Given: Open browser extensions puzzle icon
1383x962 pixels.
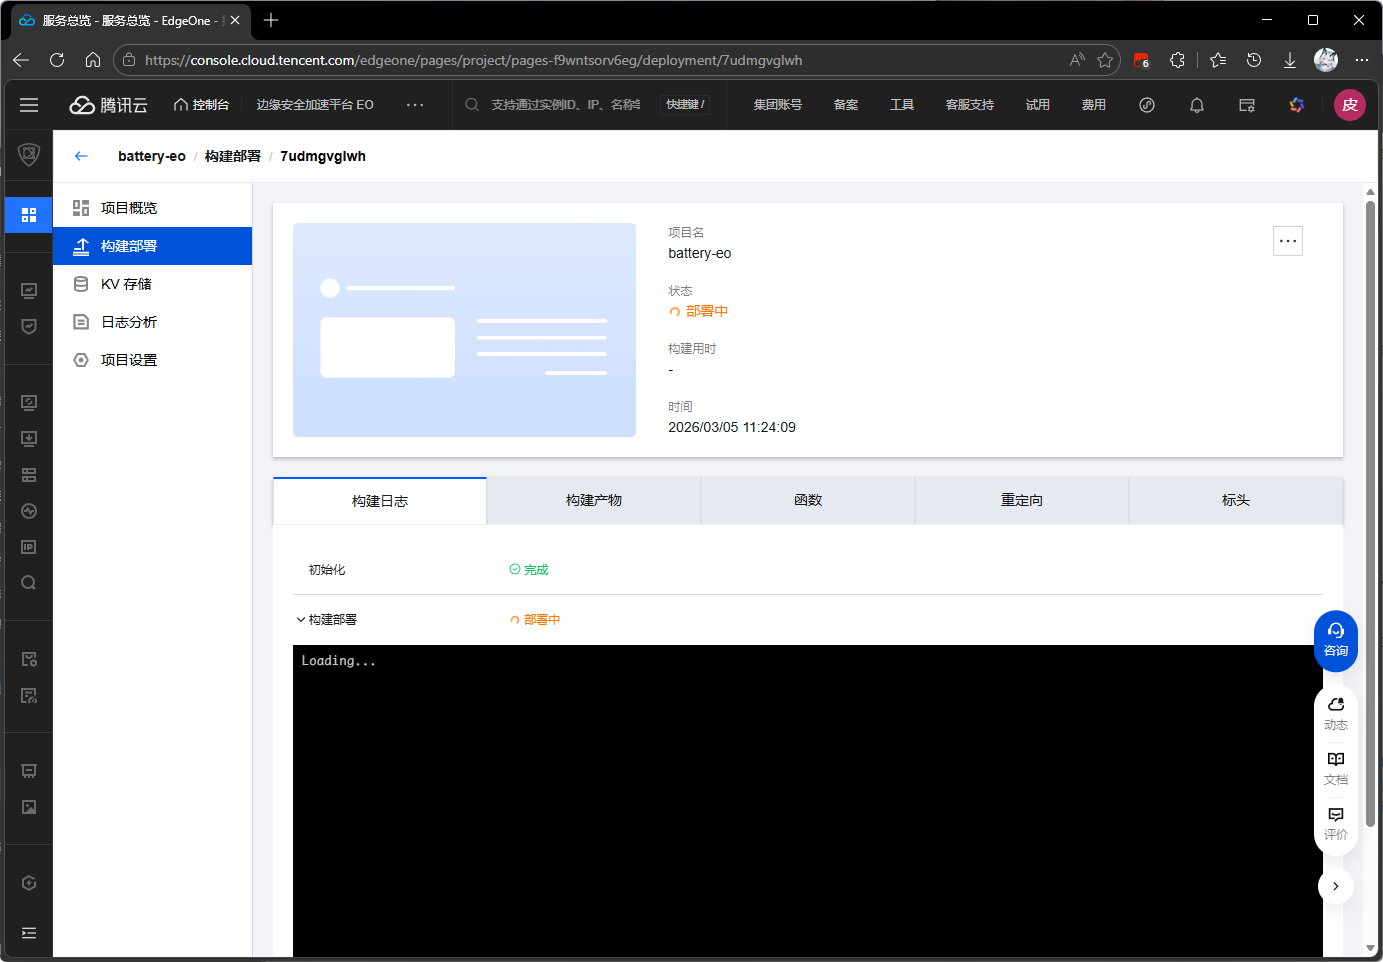Looking at the screenshot, I should tap(1177, 60).
